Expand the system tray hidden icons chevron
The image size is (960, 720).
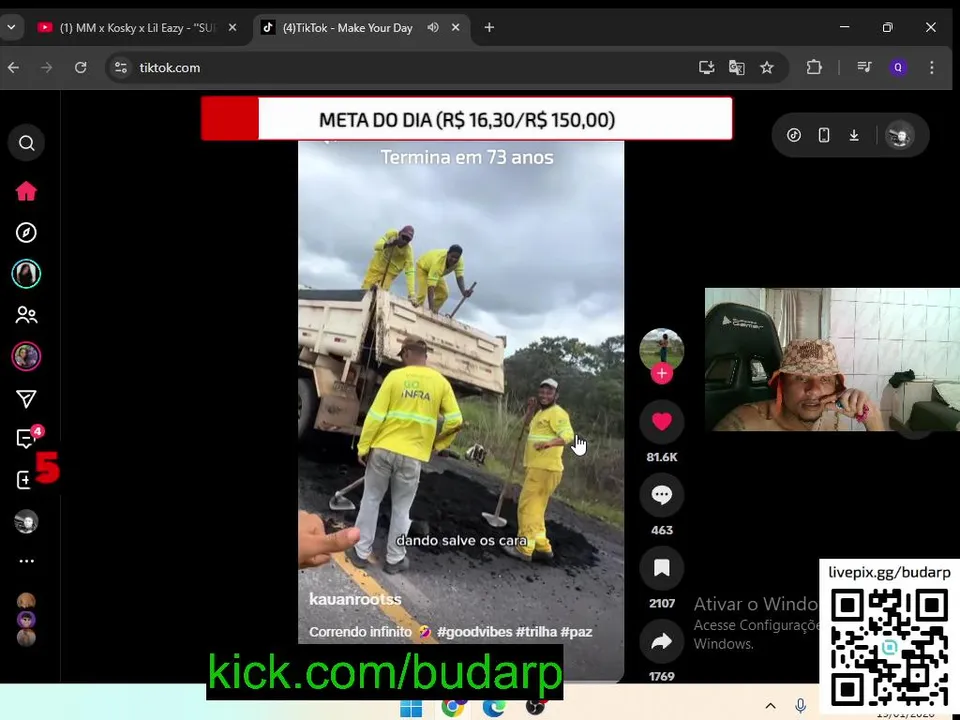coord(771,706)
